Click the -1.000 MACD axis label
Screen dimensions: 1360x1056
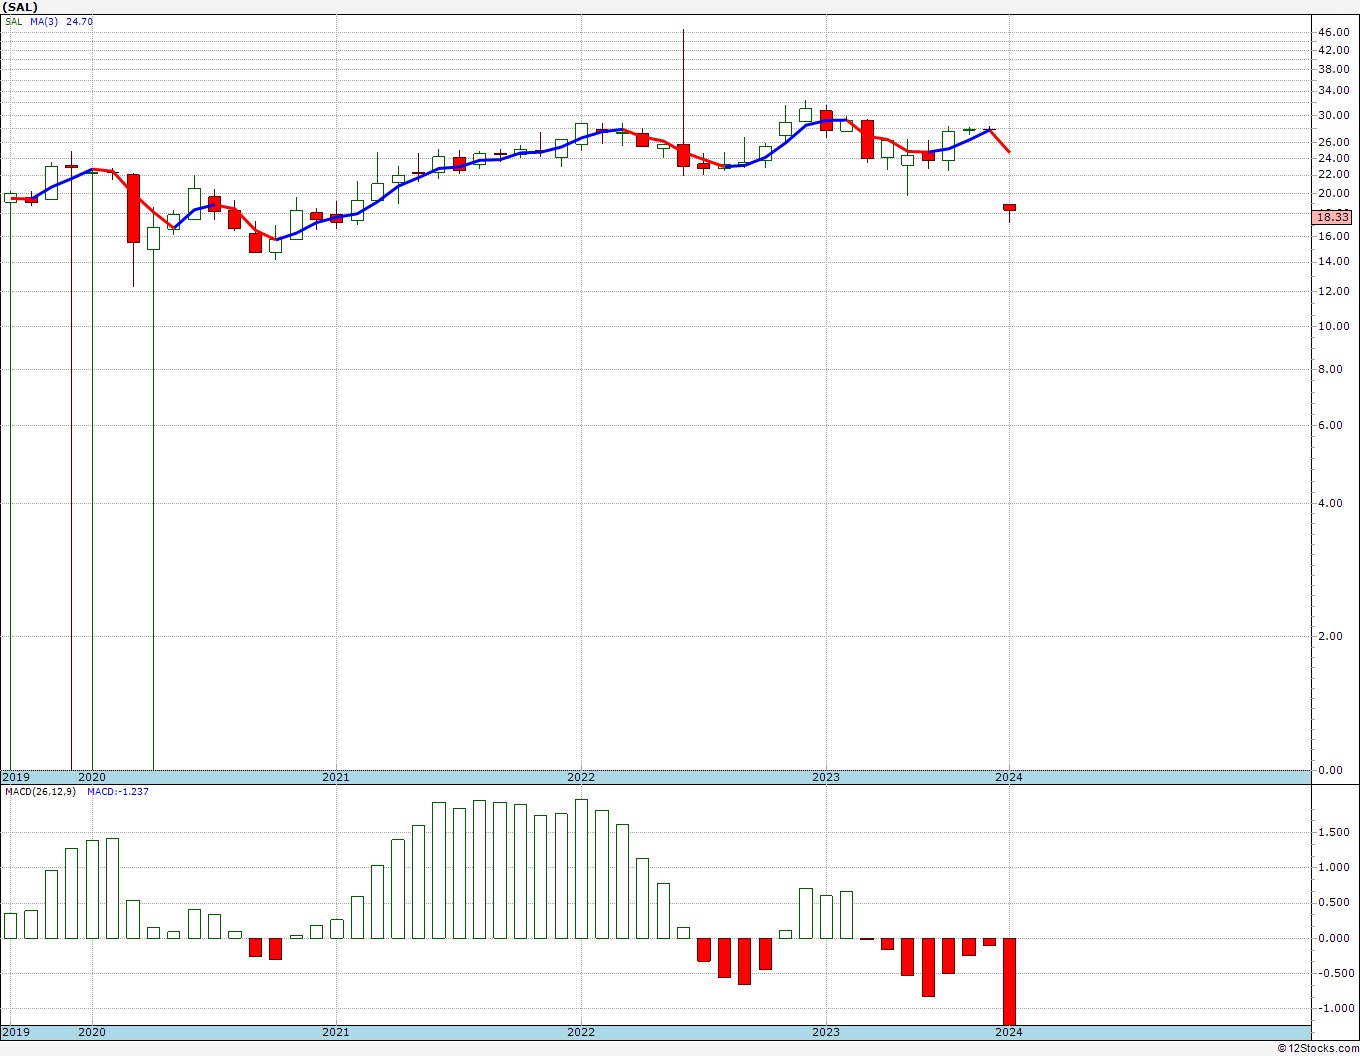[1335, 1008]
